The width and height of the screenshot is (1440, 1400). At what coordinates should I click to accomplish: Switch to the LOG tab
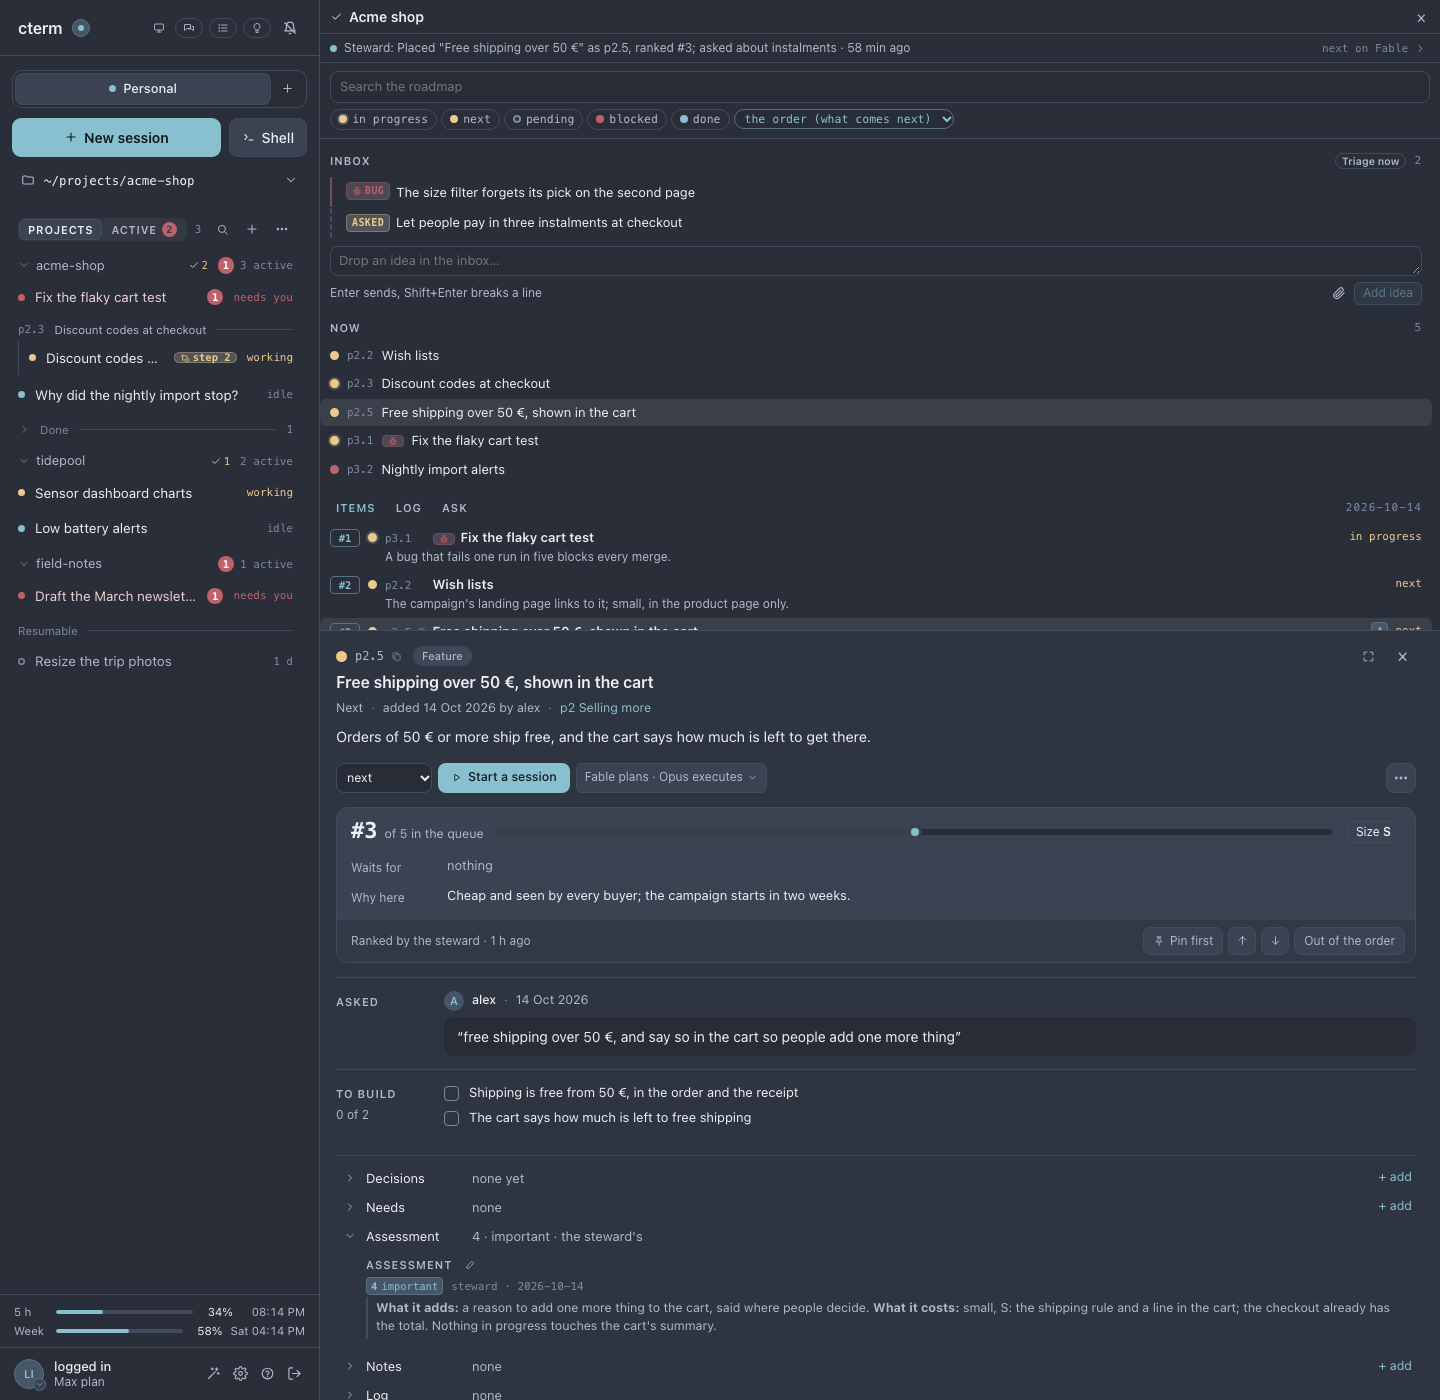(408, 509)
